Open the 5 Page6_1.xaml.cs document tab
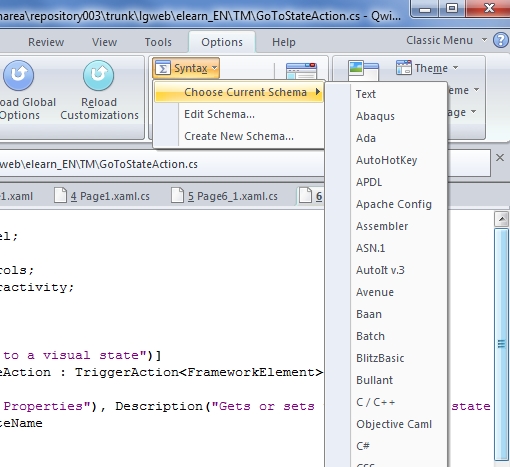Image resolution: width=510 pixels, height=467 pixels. pyautogui.click(x=224, y=196)
